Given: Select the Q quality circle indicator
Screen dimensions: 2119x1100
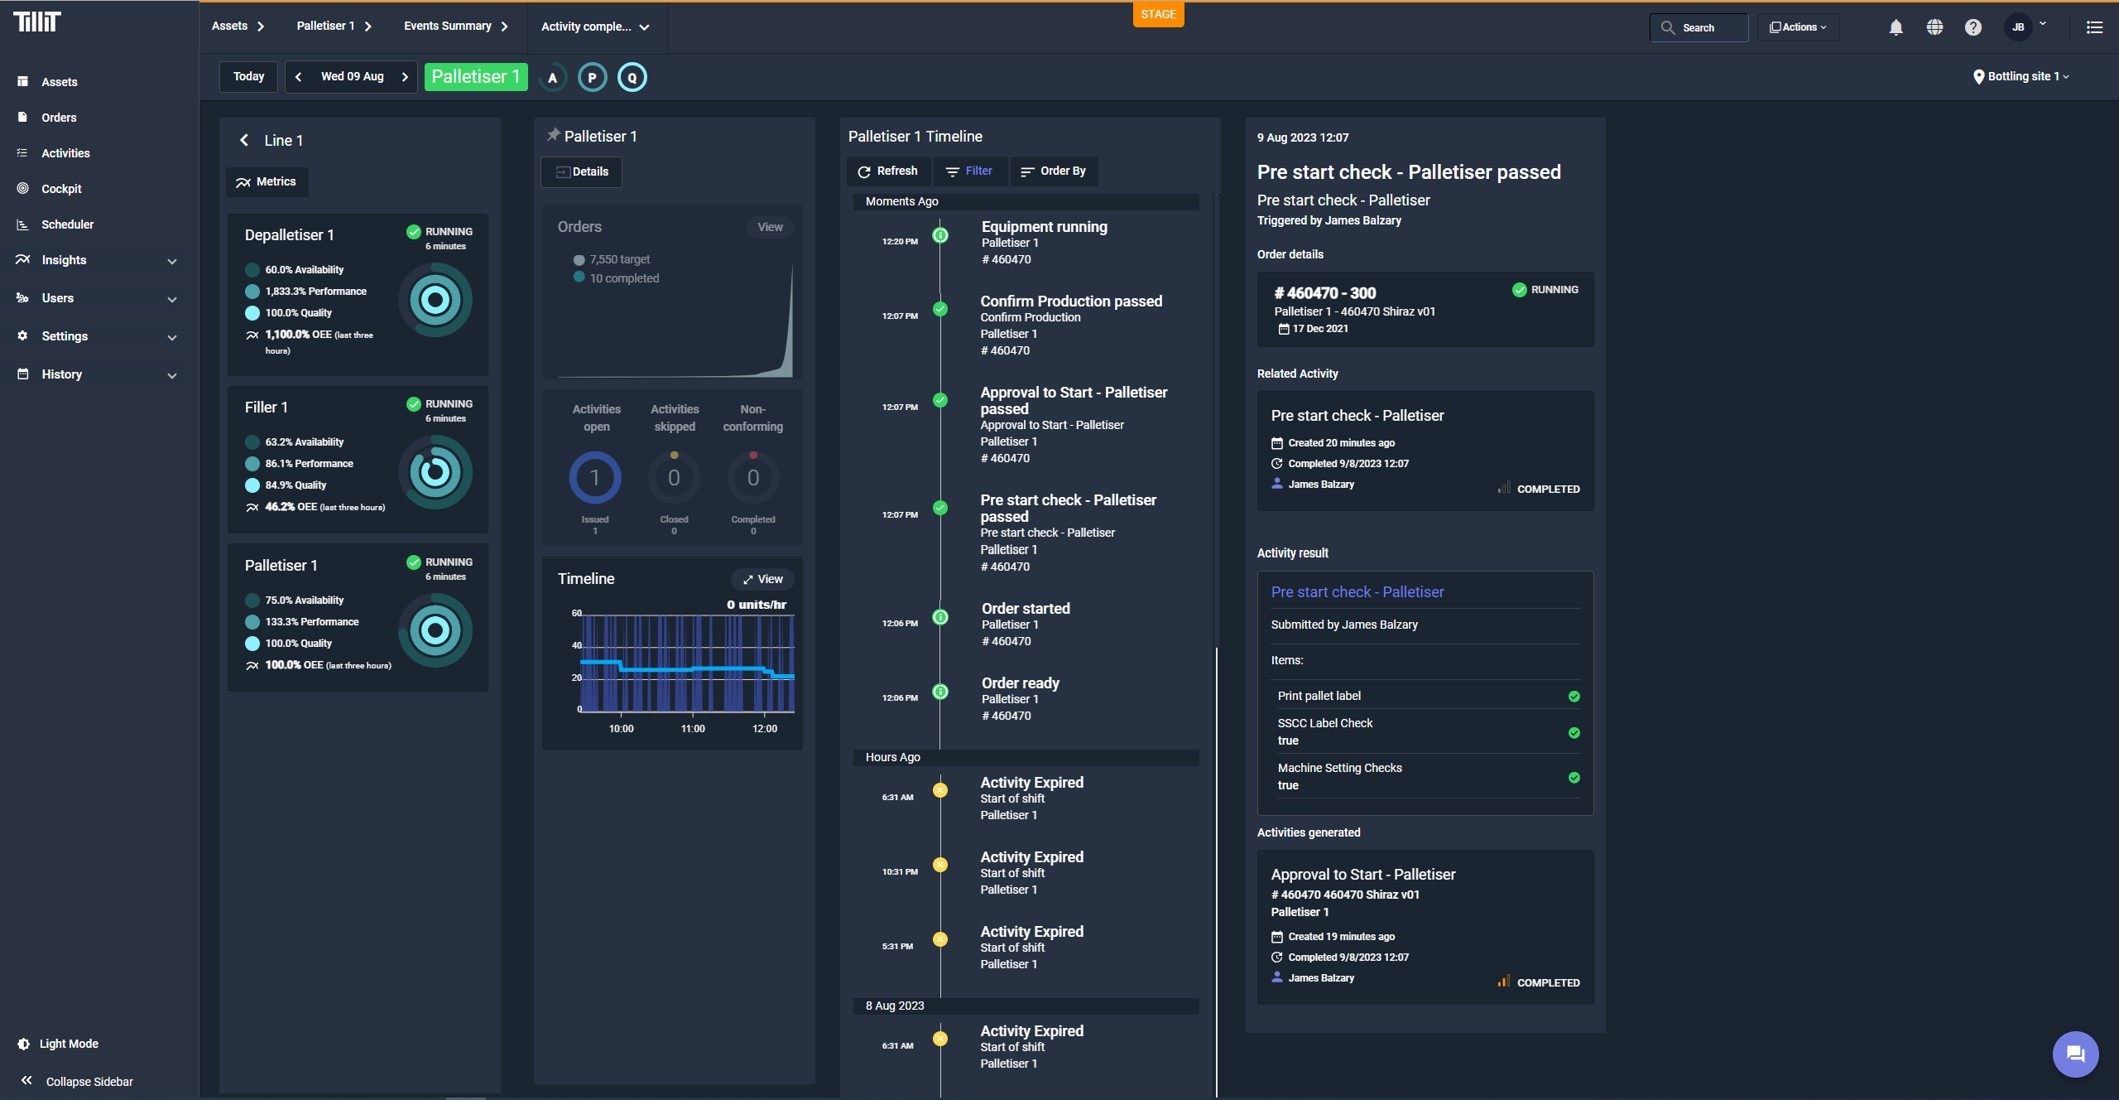Looking at the screenshot, I should click(632, 77).
